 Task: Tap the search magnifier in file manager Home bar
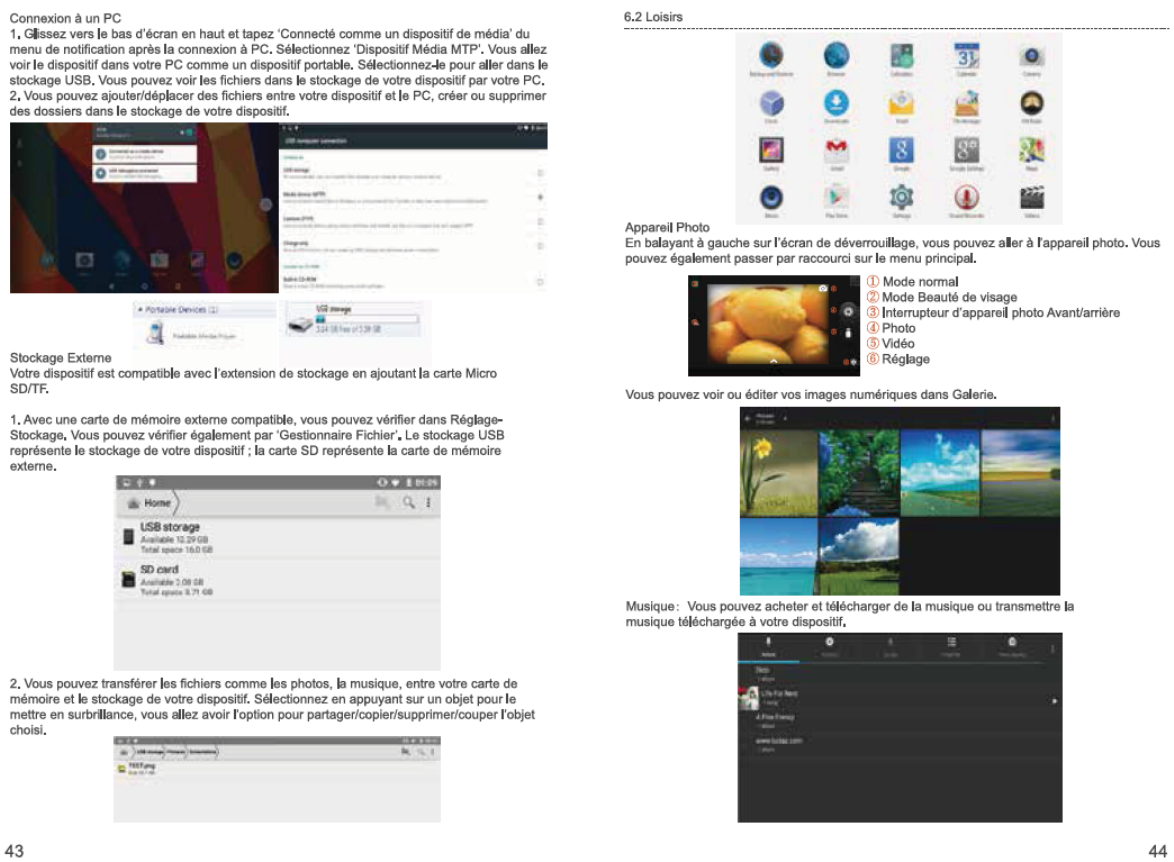point(408,503)
